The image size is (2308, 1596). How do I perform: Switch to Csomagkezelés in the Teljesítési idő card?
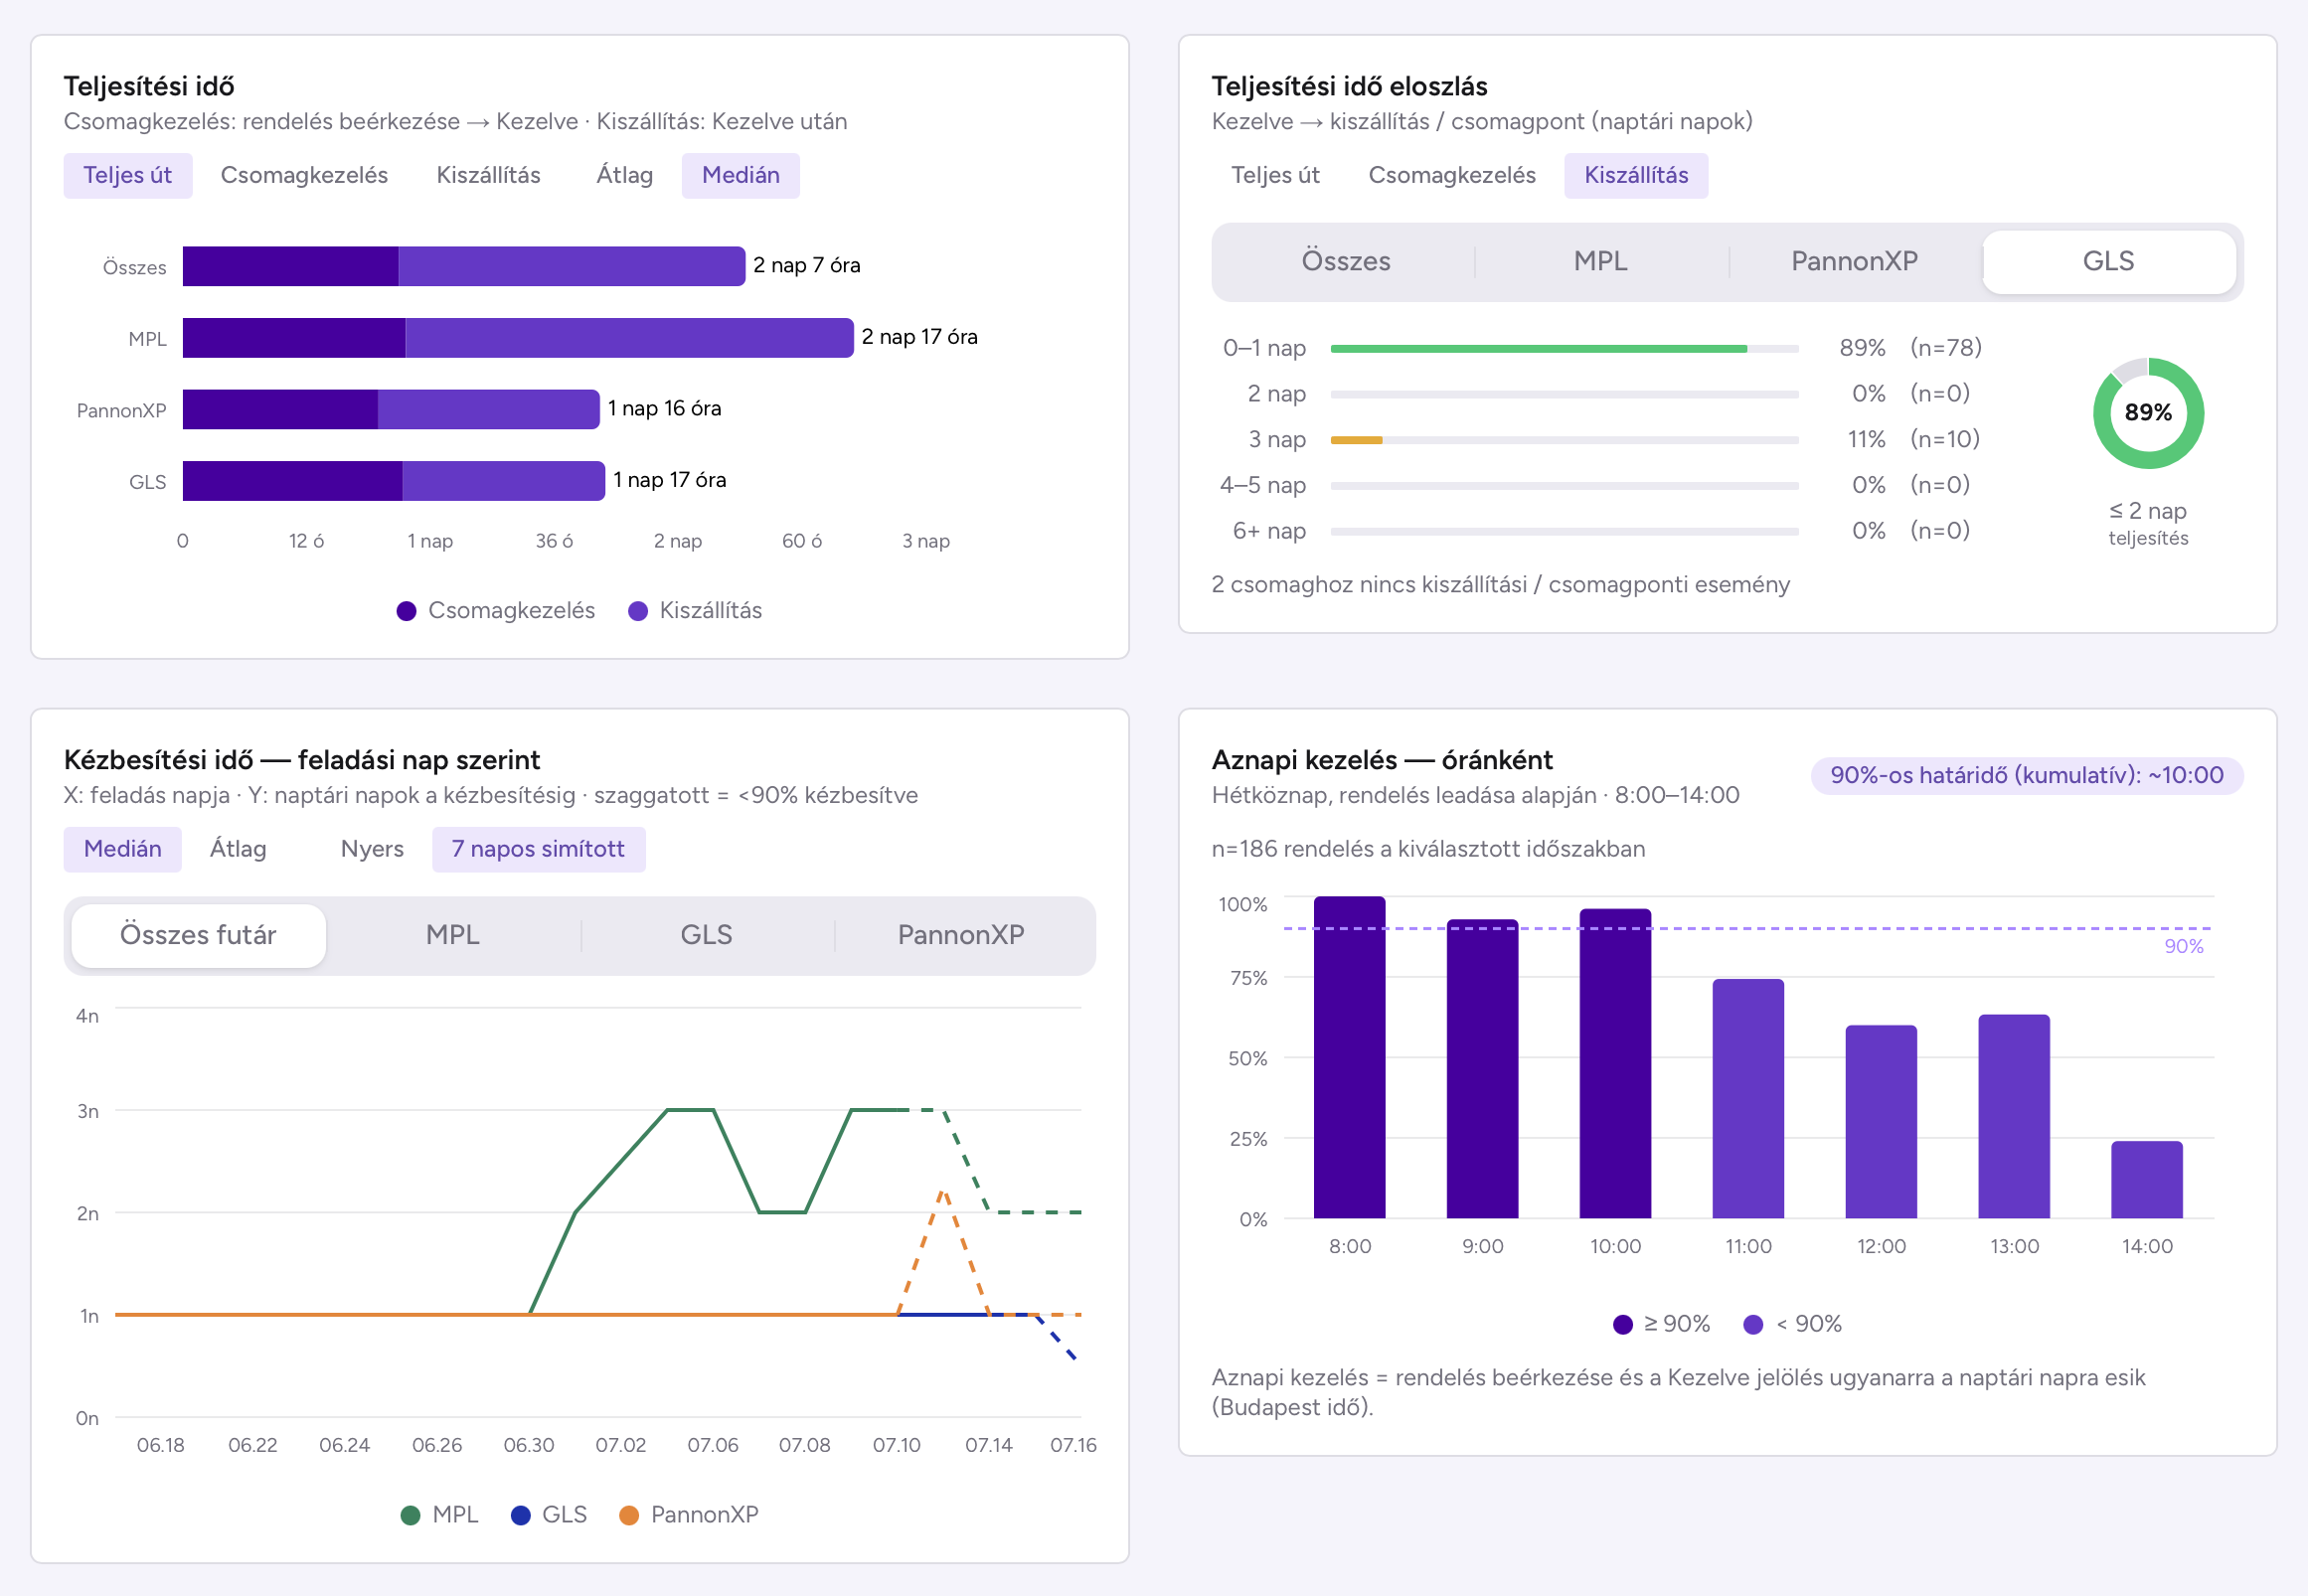304,176
